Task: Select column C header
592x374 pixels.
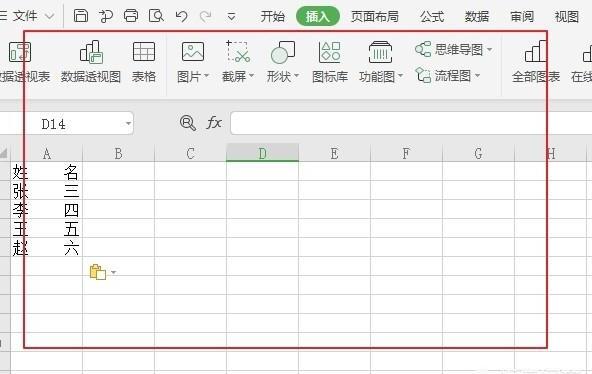Action: (190, 154)
